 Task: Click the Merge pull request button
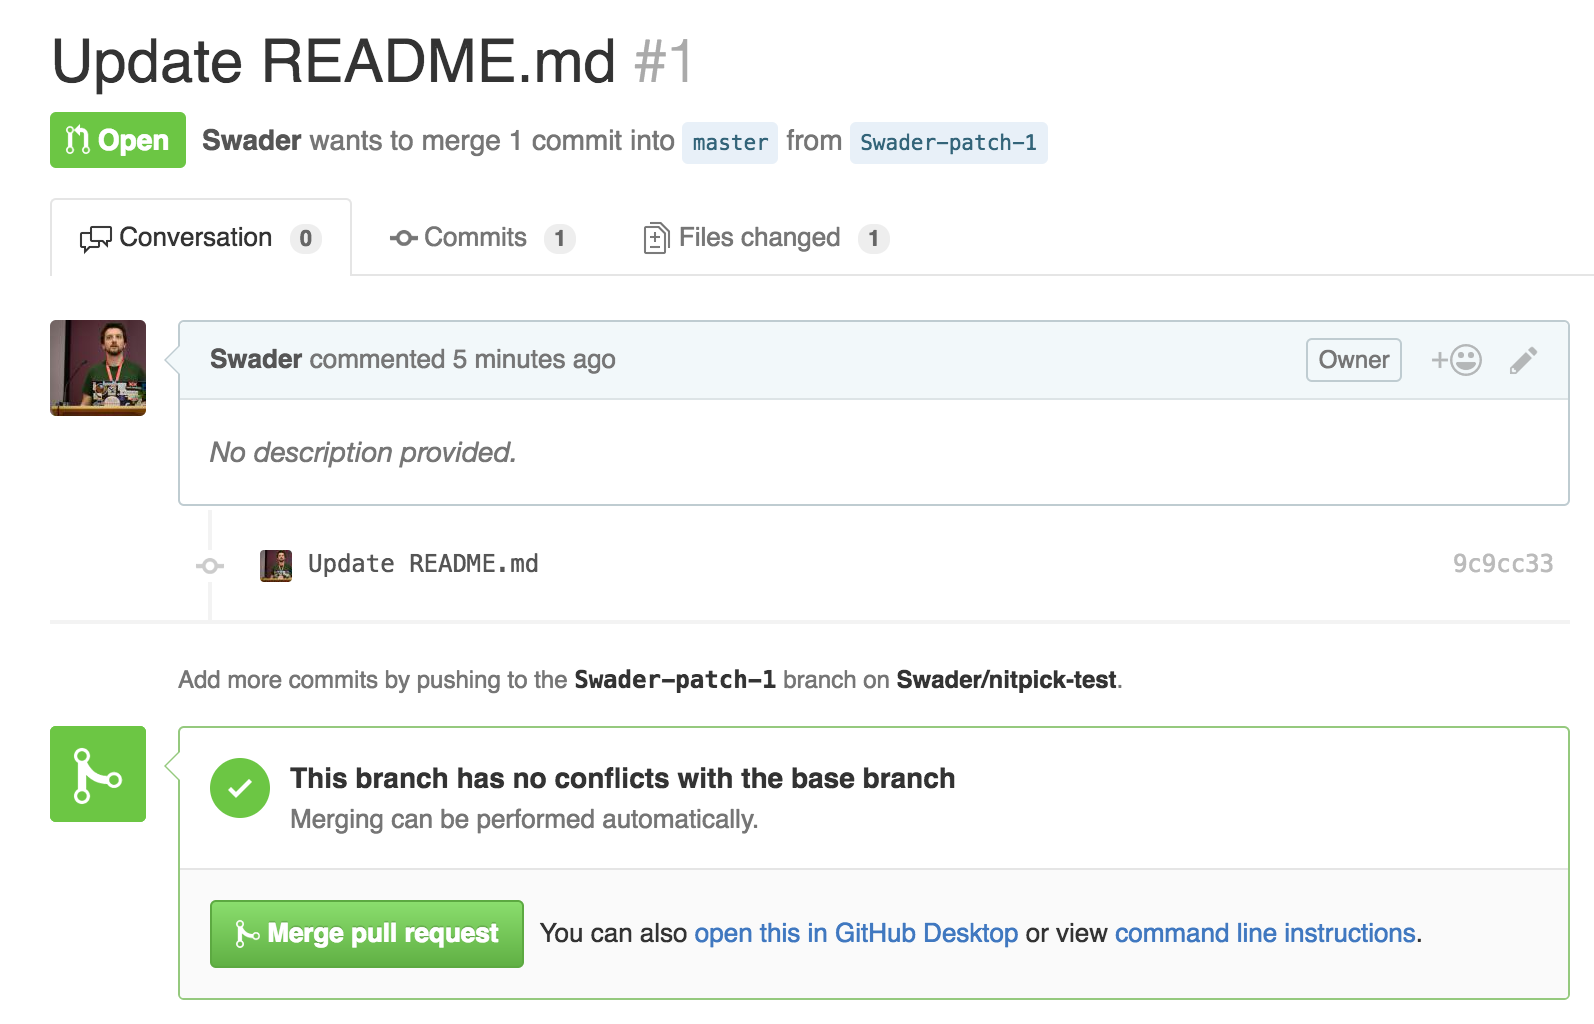(x=367, y=934)
